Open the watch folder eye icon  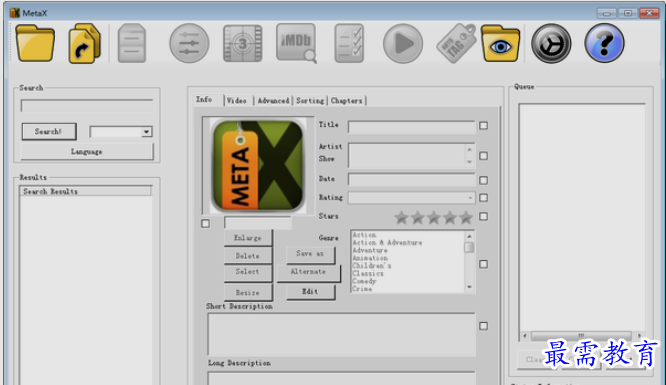[500, 43]
